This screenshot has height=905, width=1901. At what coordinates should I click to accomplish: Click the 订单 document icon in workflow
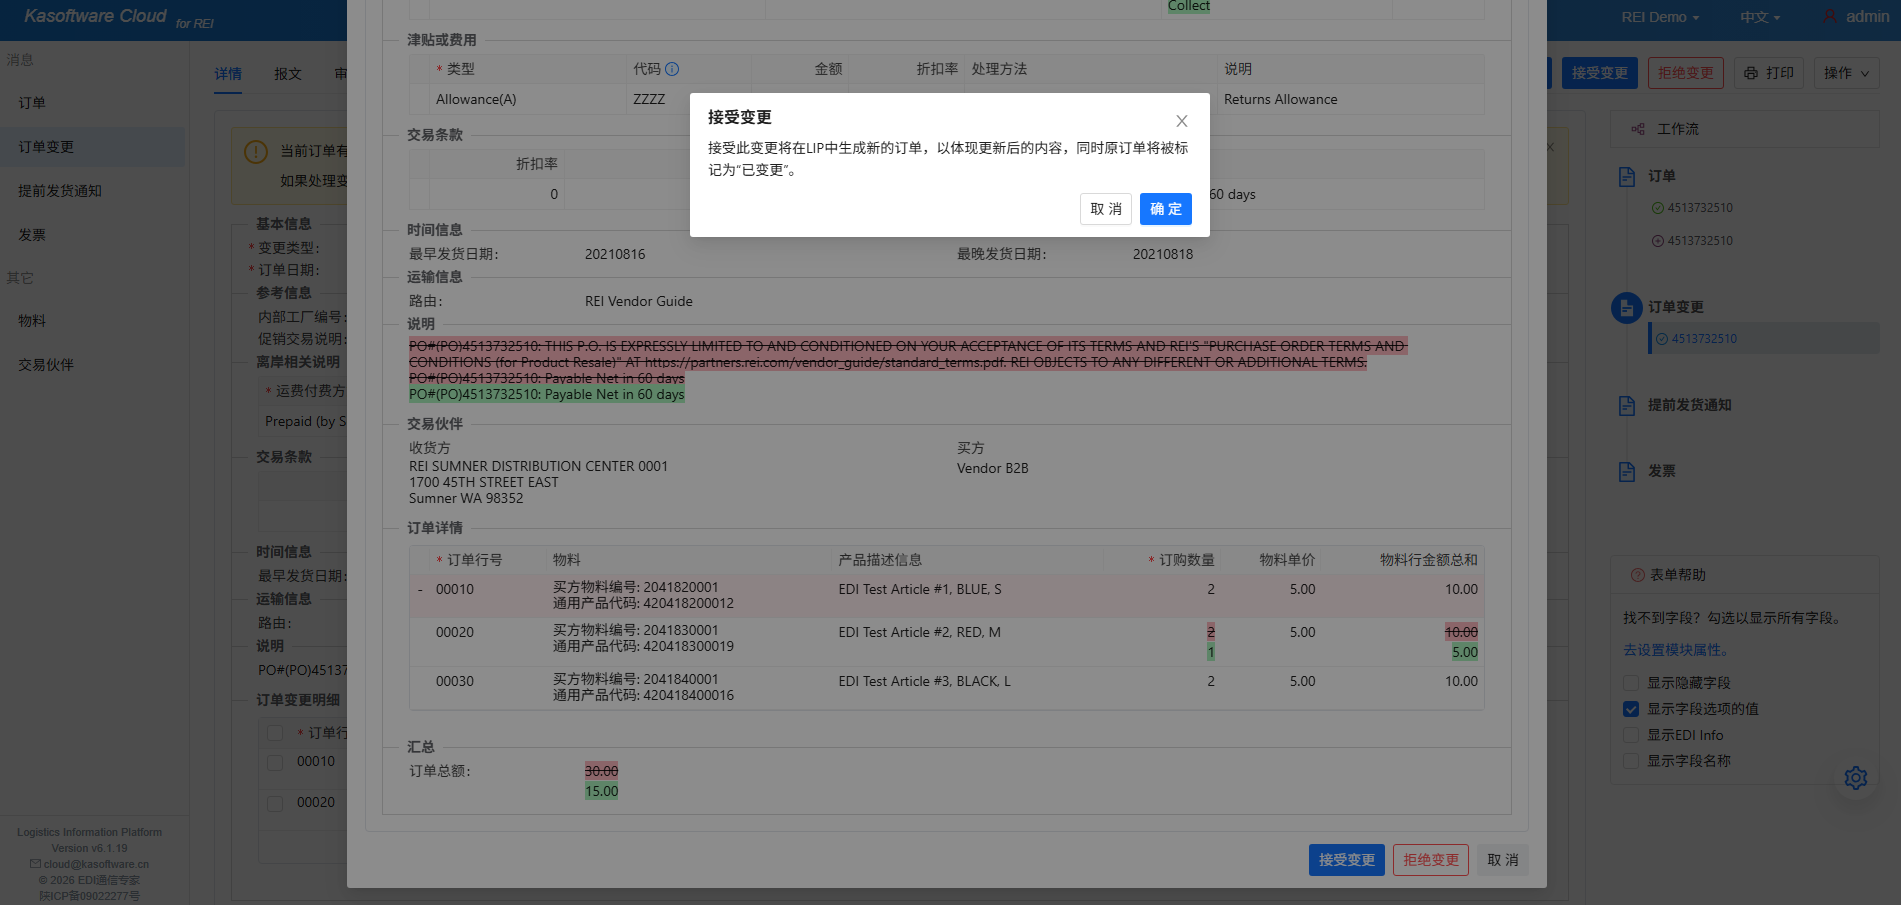tap(1626, 176)
